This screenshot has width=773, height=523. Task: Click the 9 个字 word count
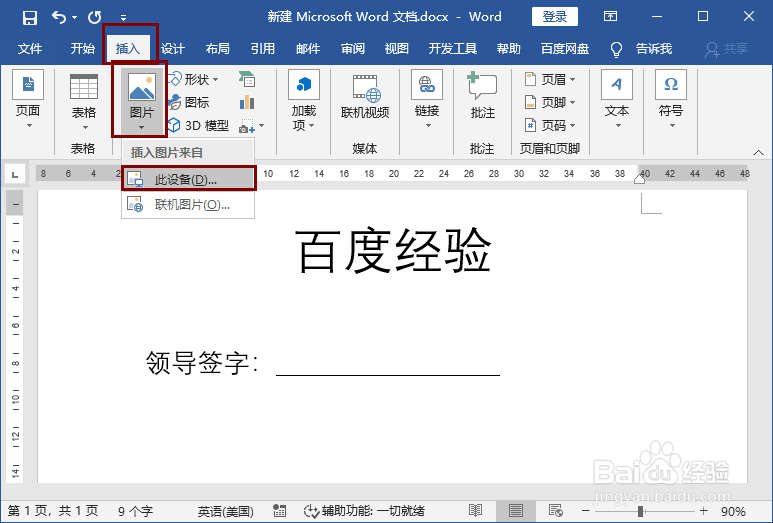click(135, 512)
